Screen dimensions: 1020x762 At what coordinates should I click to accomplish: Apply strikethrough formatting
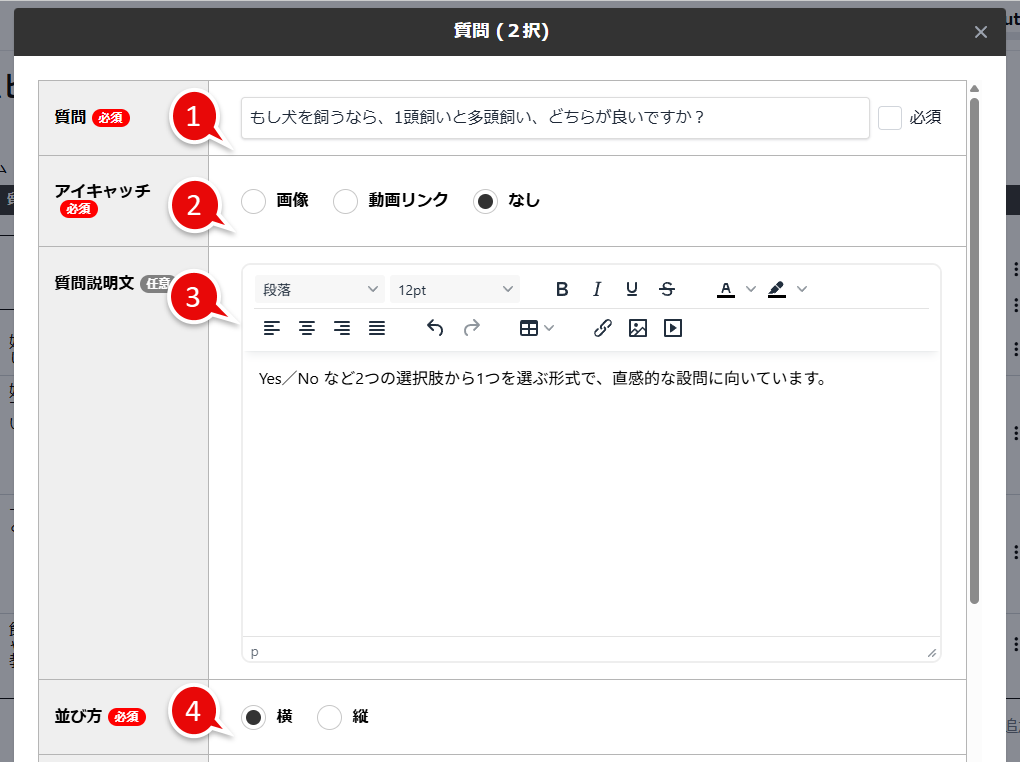tap(667, 289)
